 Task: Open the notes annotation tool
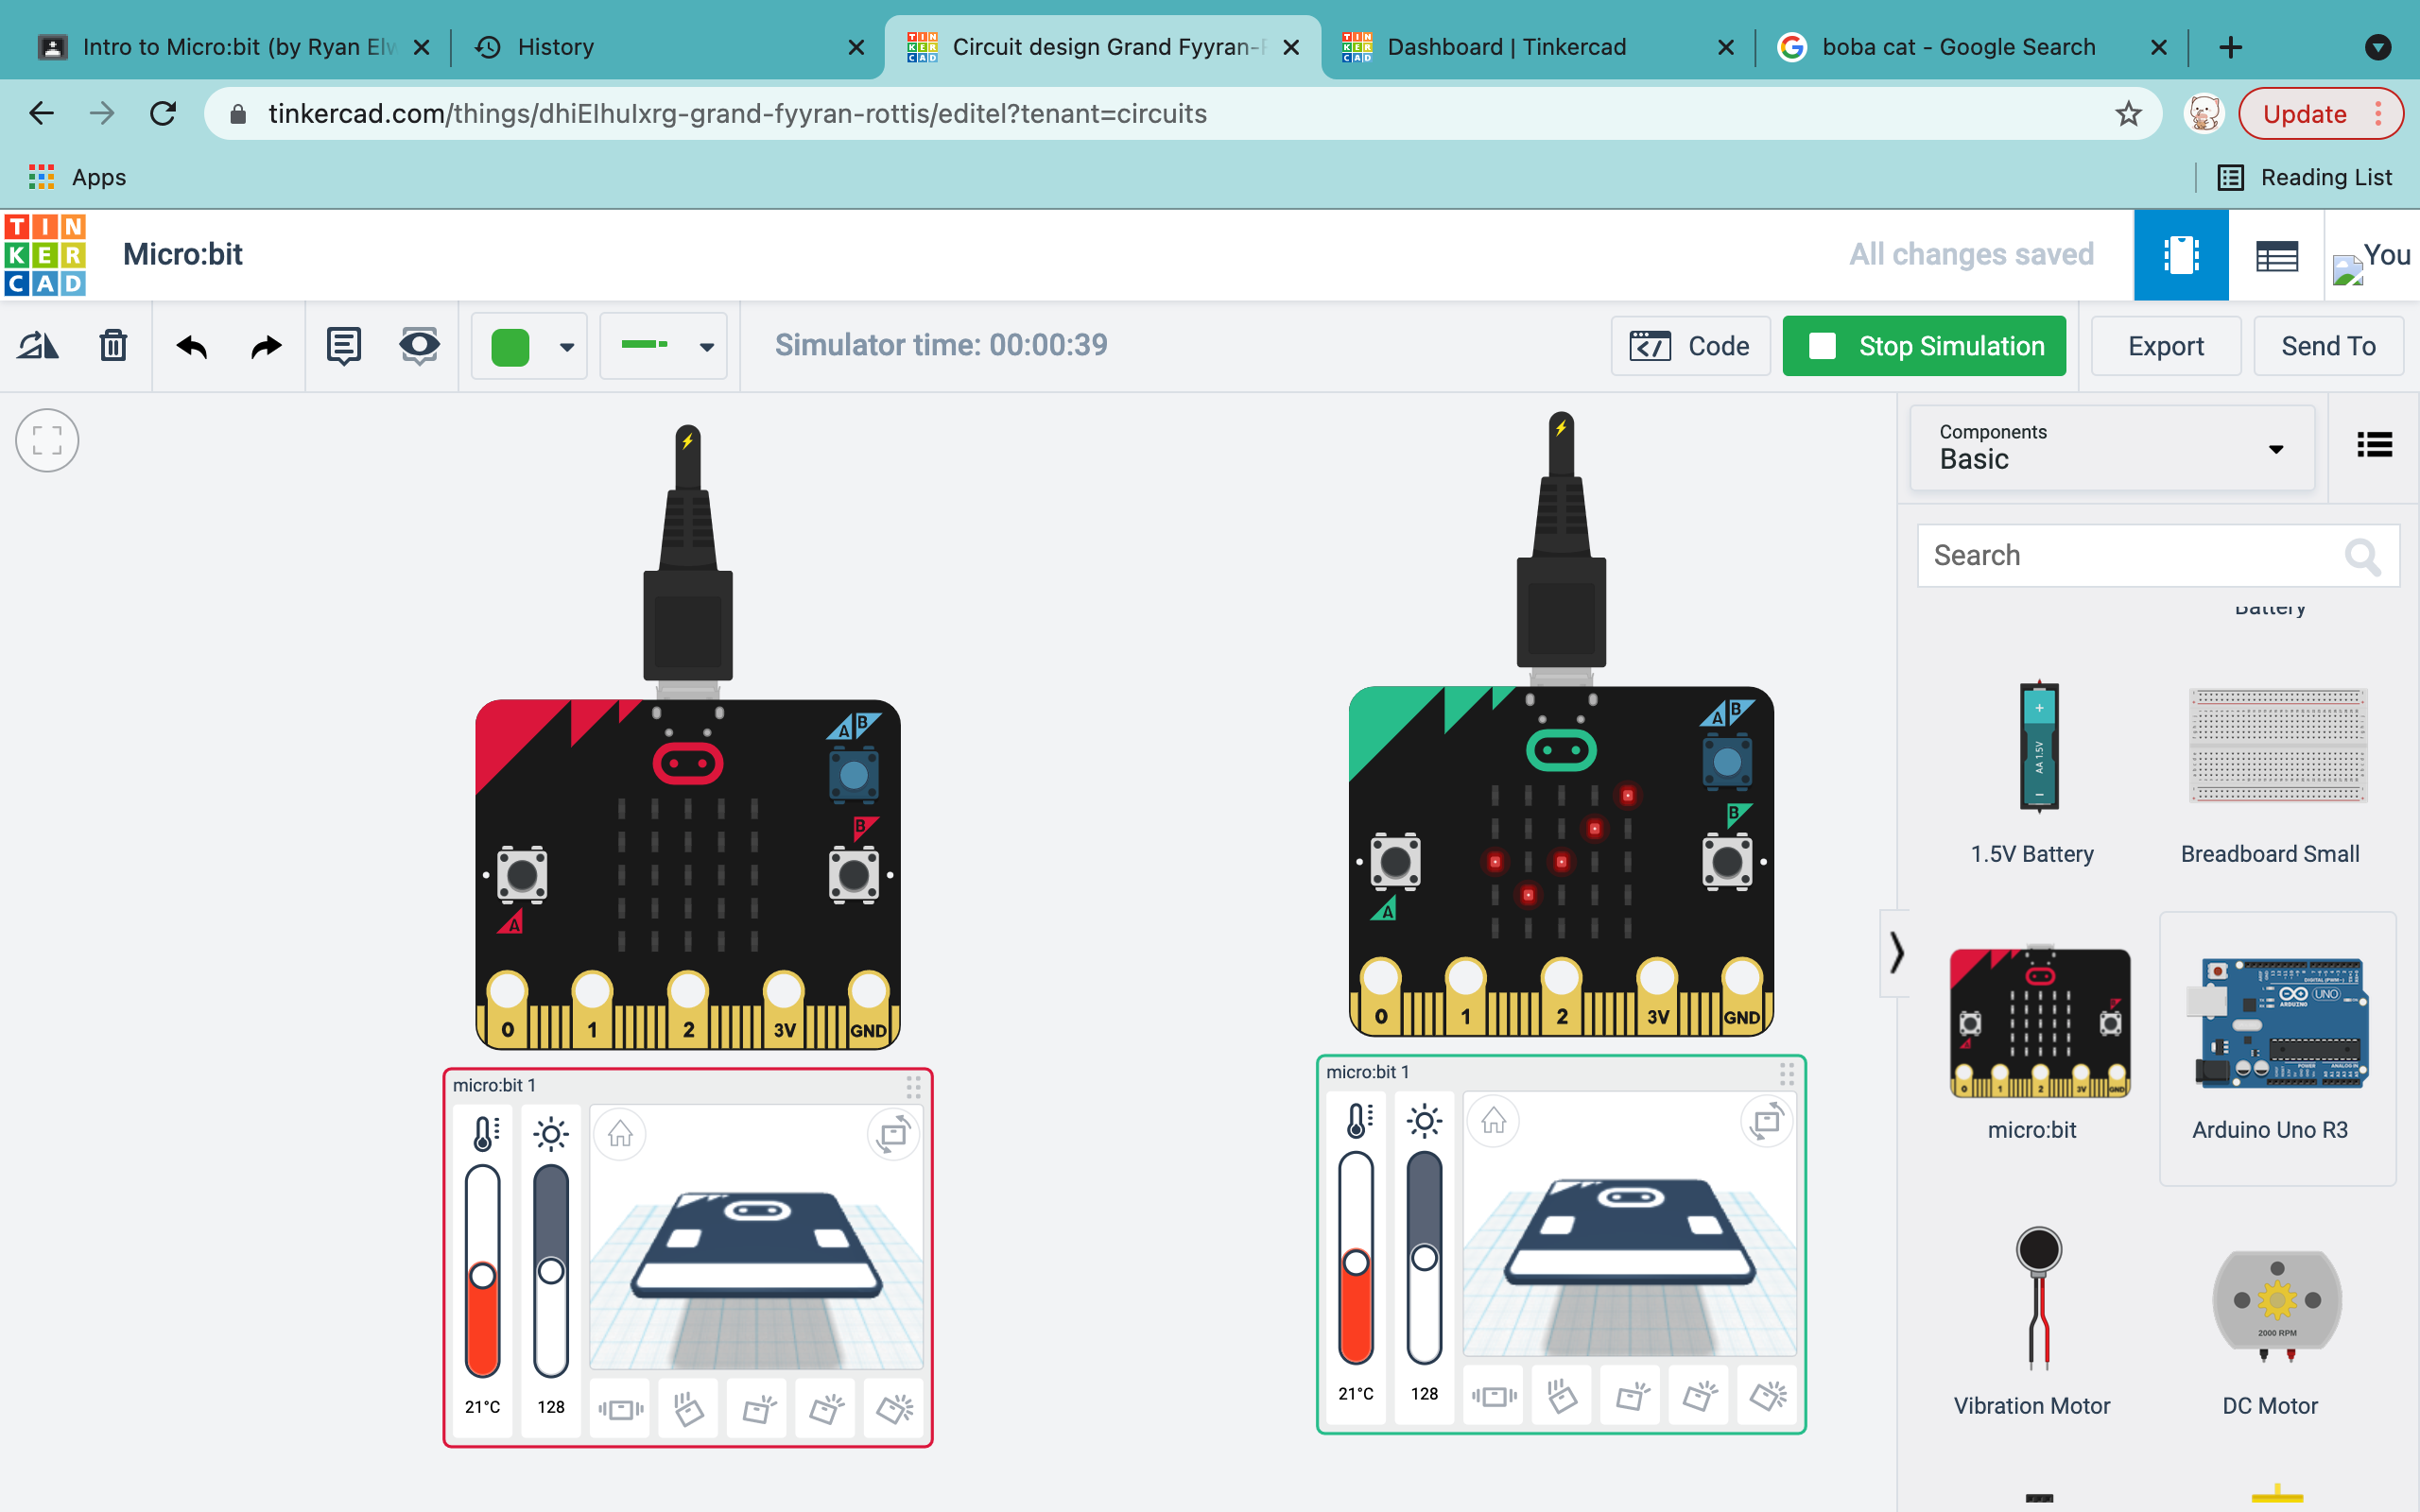(x=343, y=346)
